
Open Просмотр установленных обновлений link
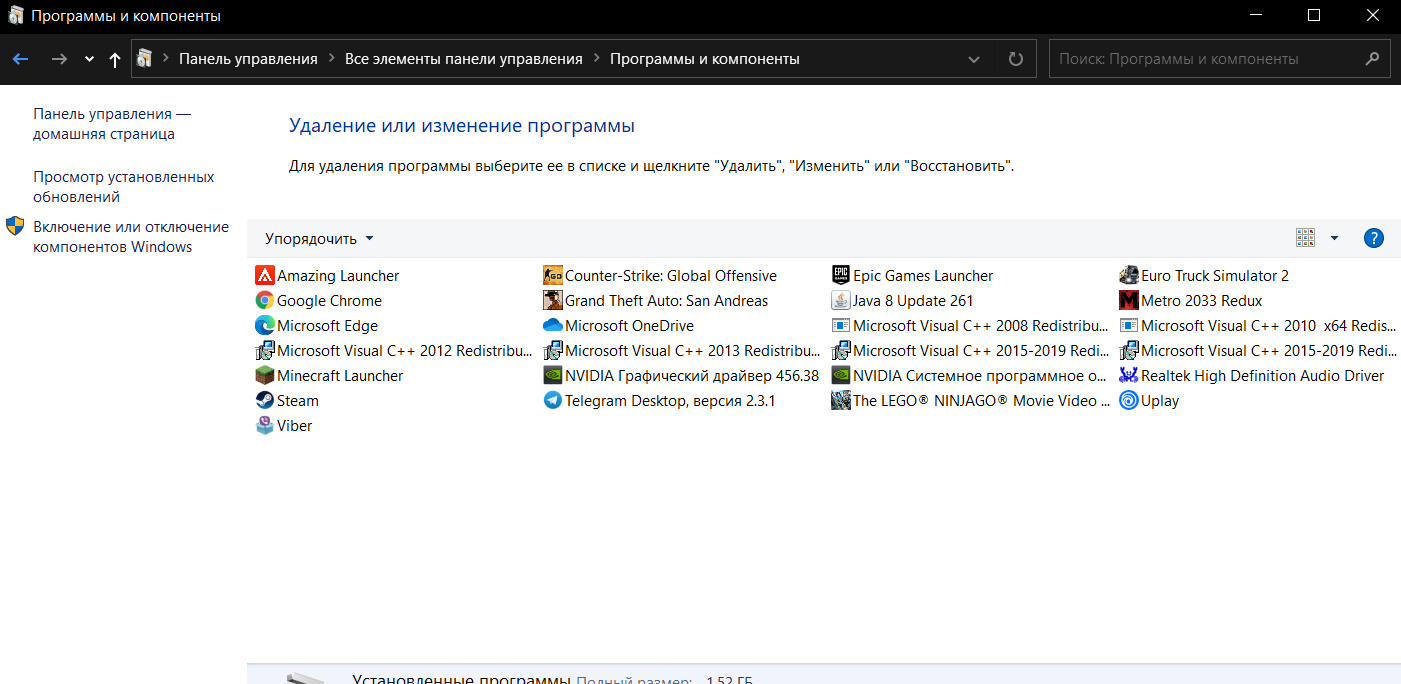pos(124,187)
